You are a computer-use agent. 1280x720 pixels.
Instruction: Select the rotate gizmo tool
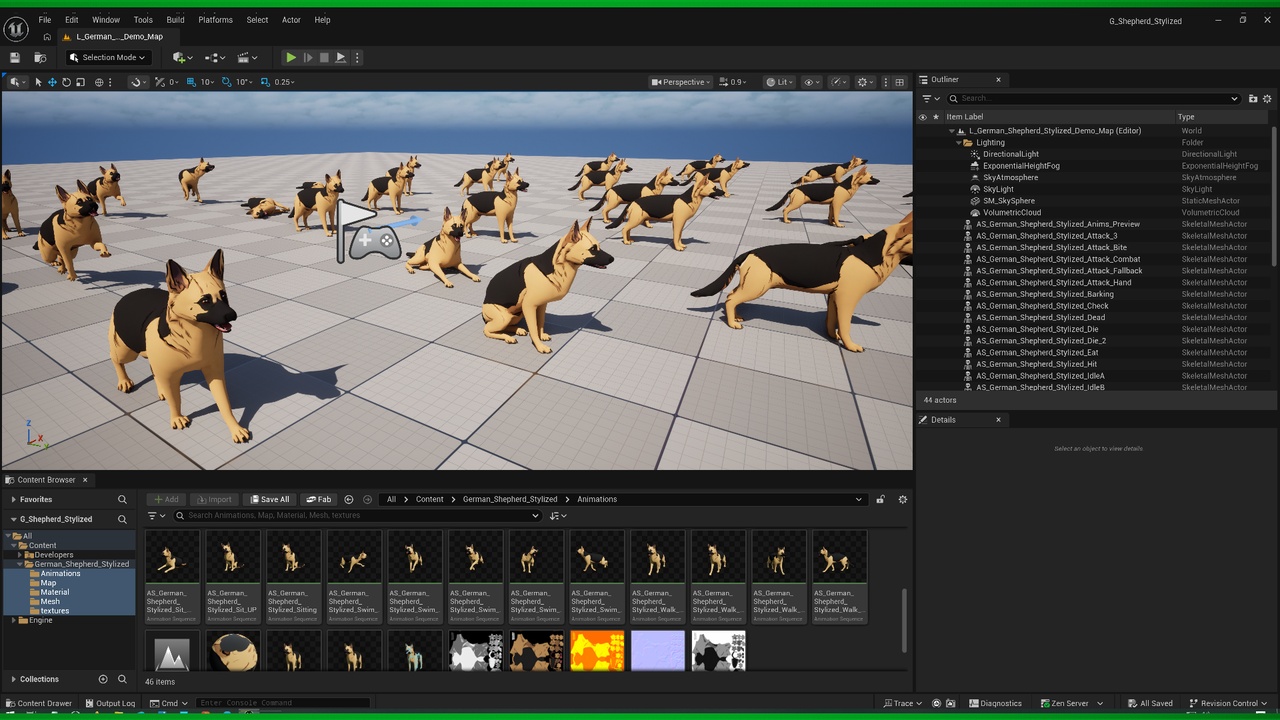(66, 82)
